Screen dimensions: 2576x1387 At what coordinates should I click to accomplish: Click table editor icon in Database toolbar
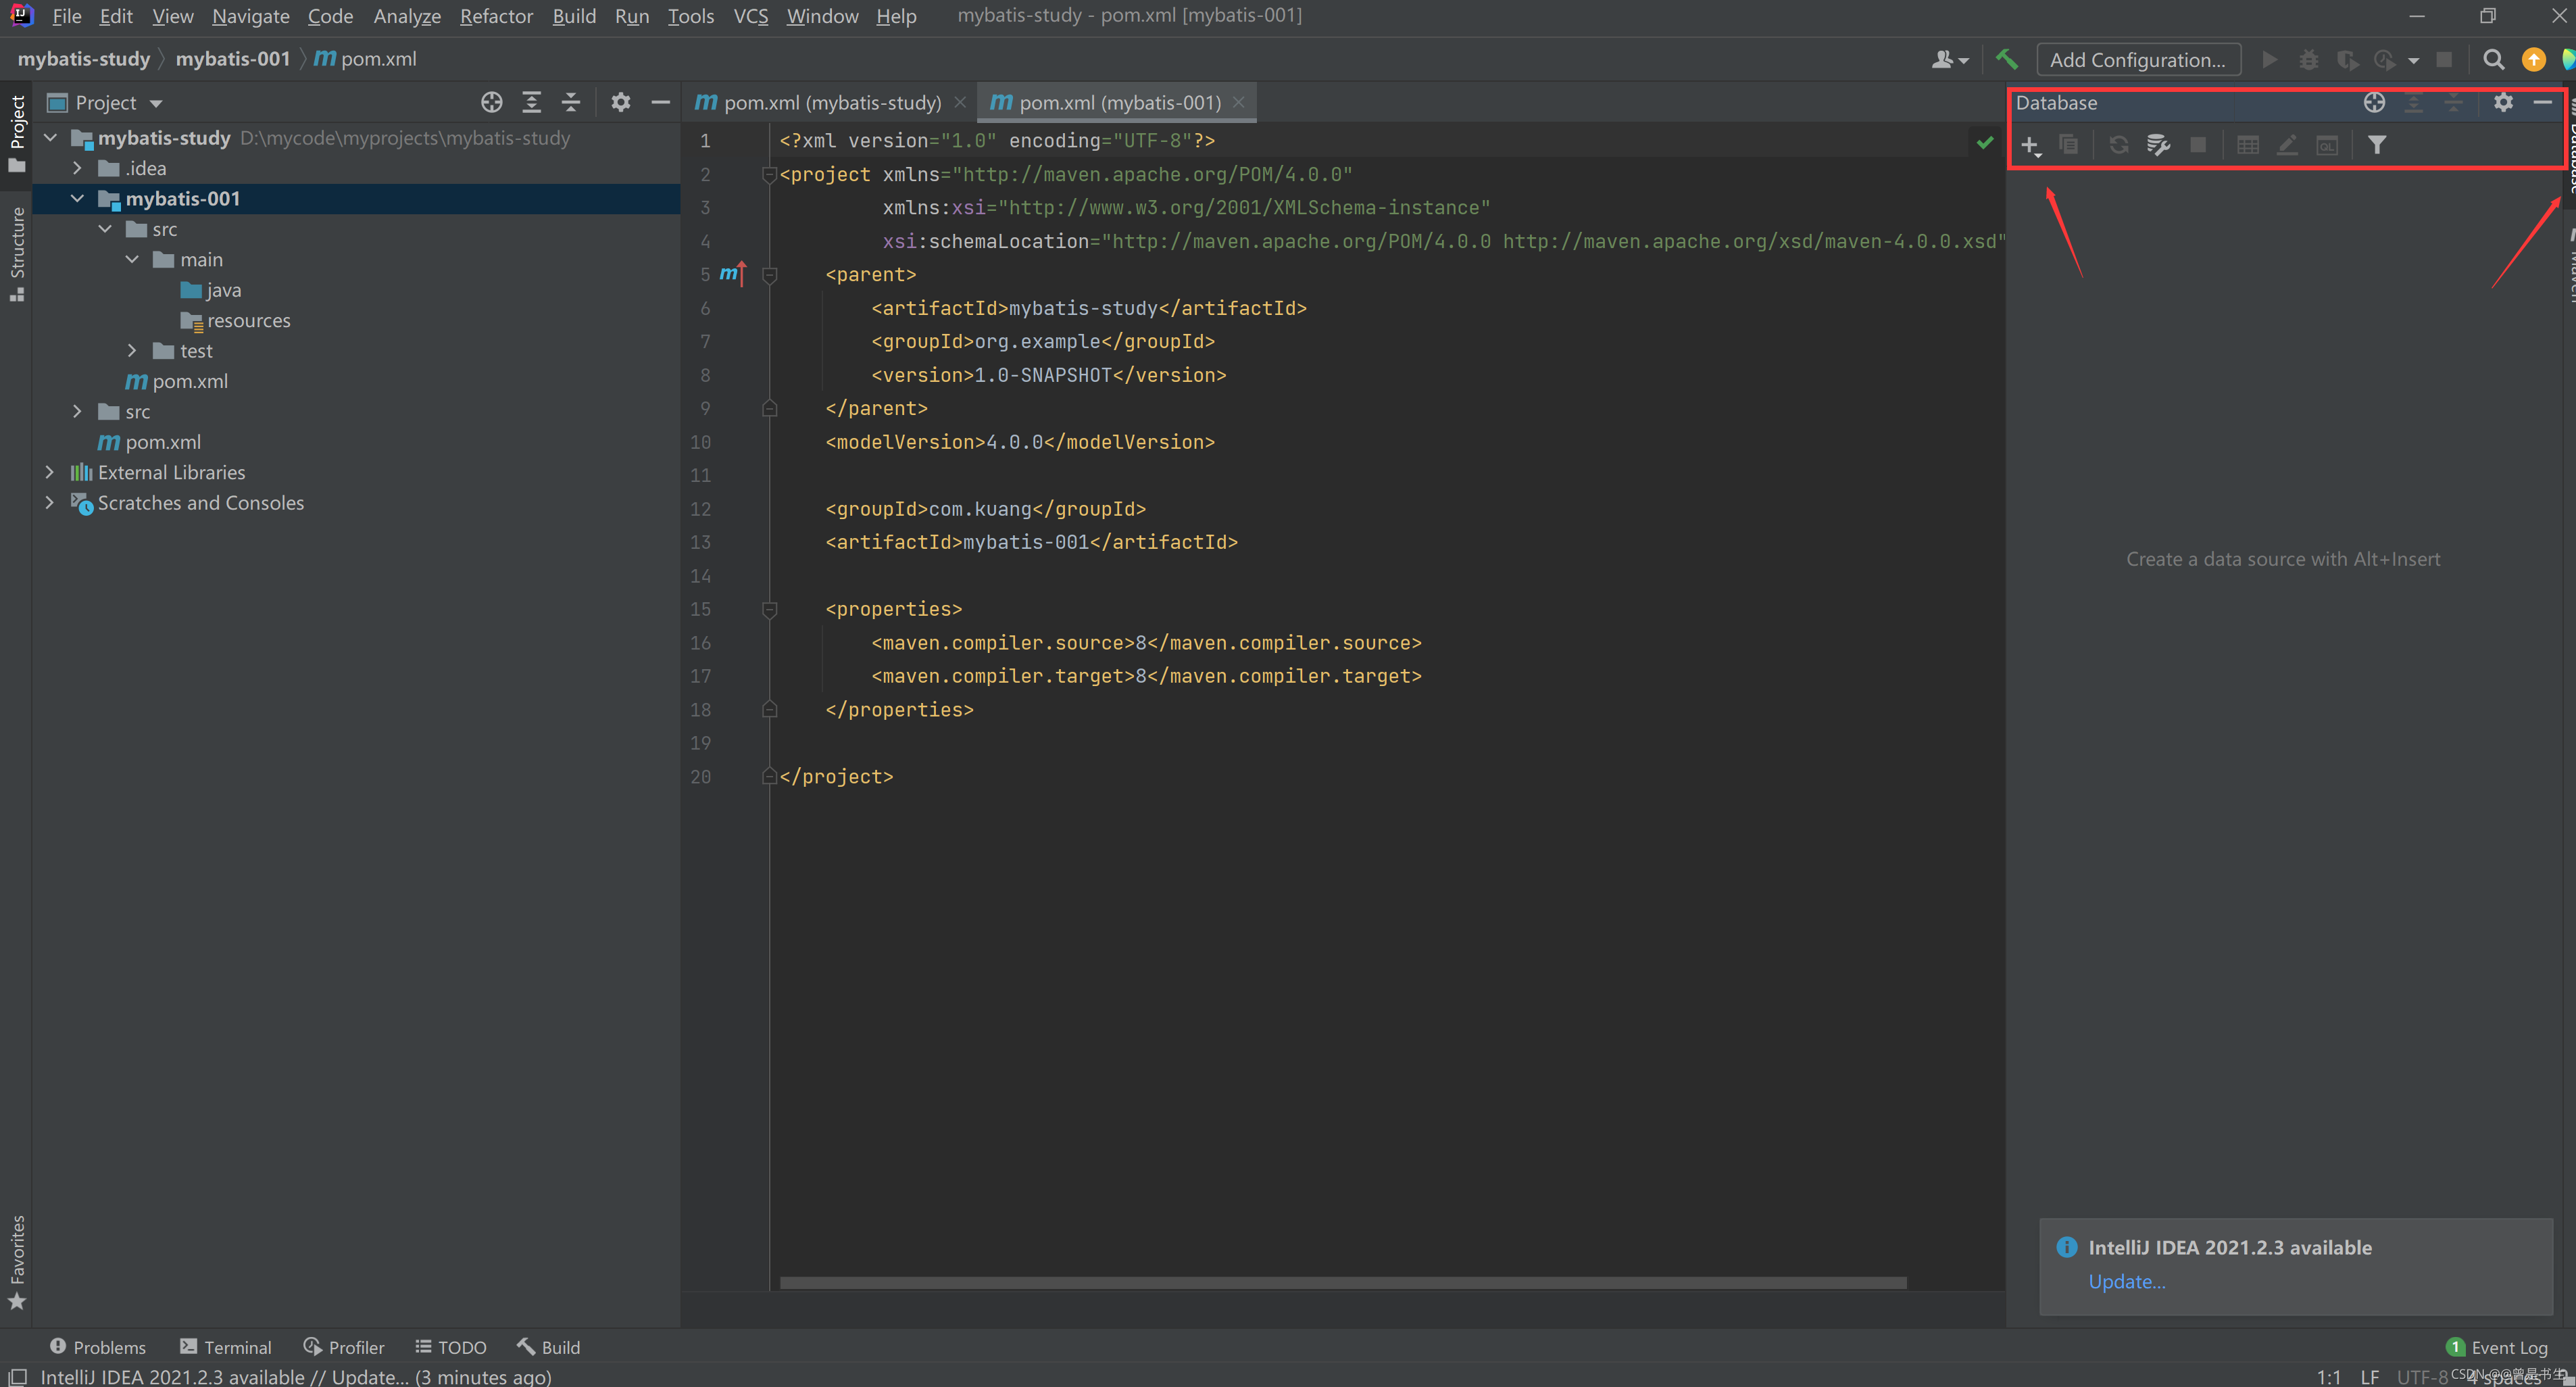pyautogui.click(x=2248, y=145)
